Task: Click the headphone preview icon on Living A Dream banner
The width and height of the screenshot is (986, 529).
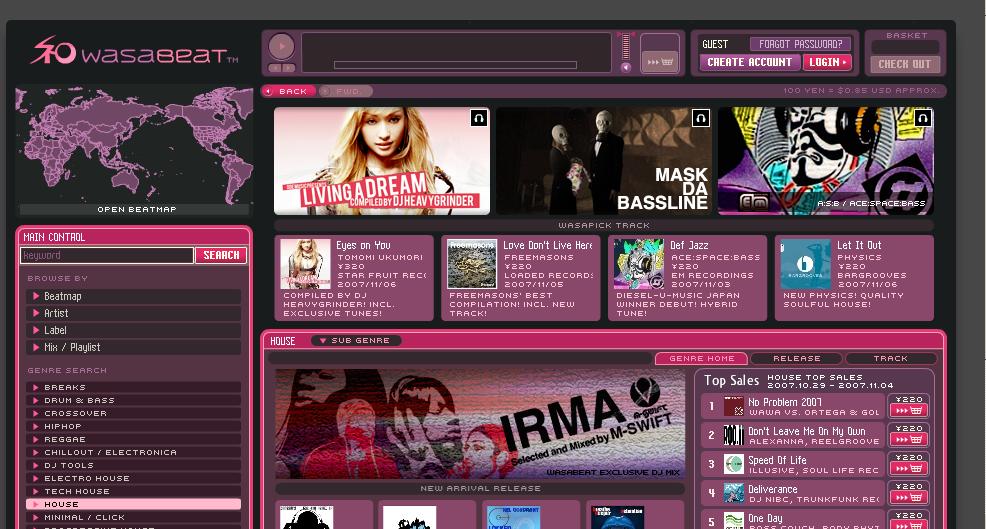Action: (479, 118)
